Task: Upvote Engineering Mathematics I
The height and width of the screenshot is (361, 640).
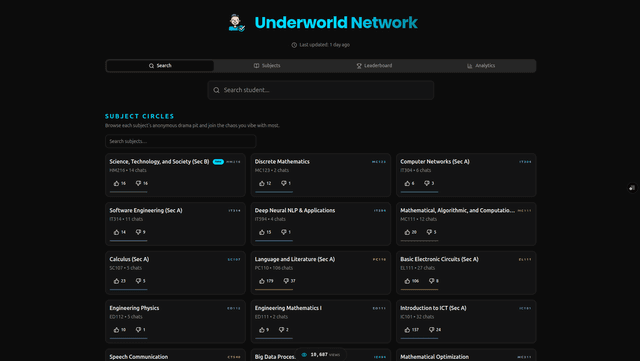Action: (x=264, y=330)
